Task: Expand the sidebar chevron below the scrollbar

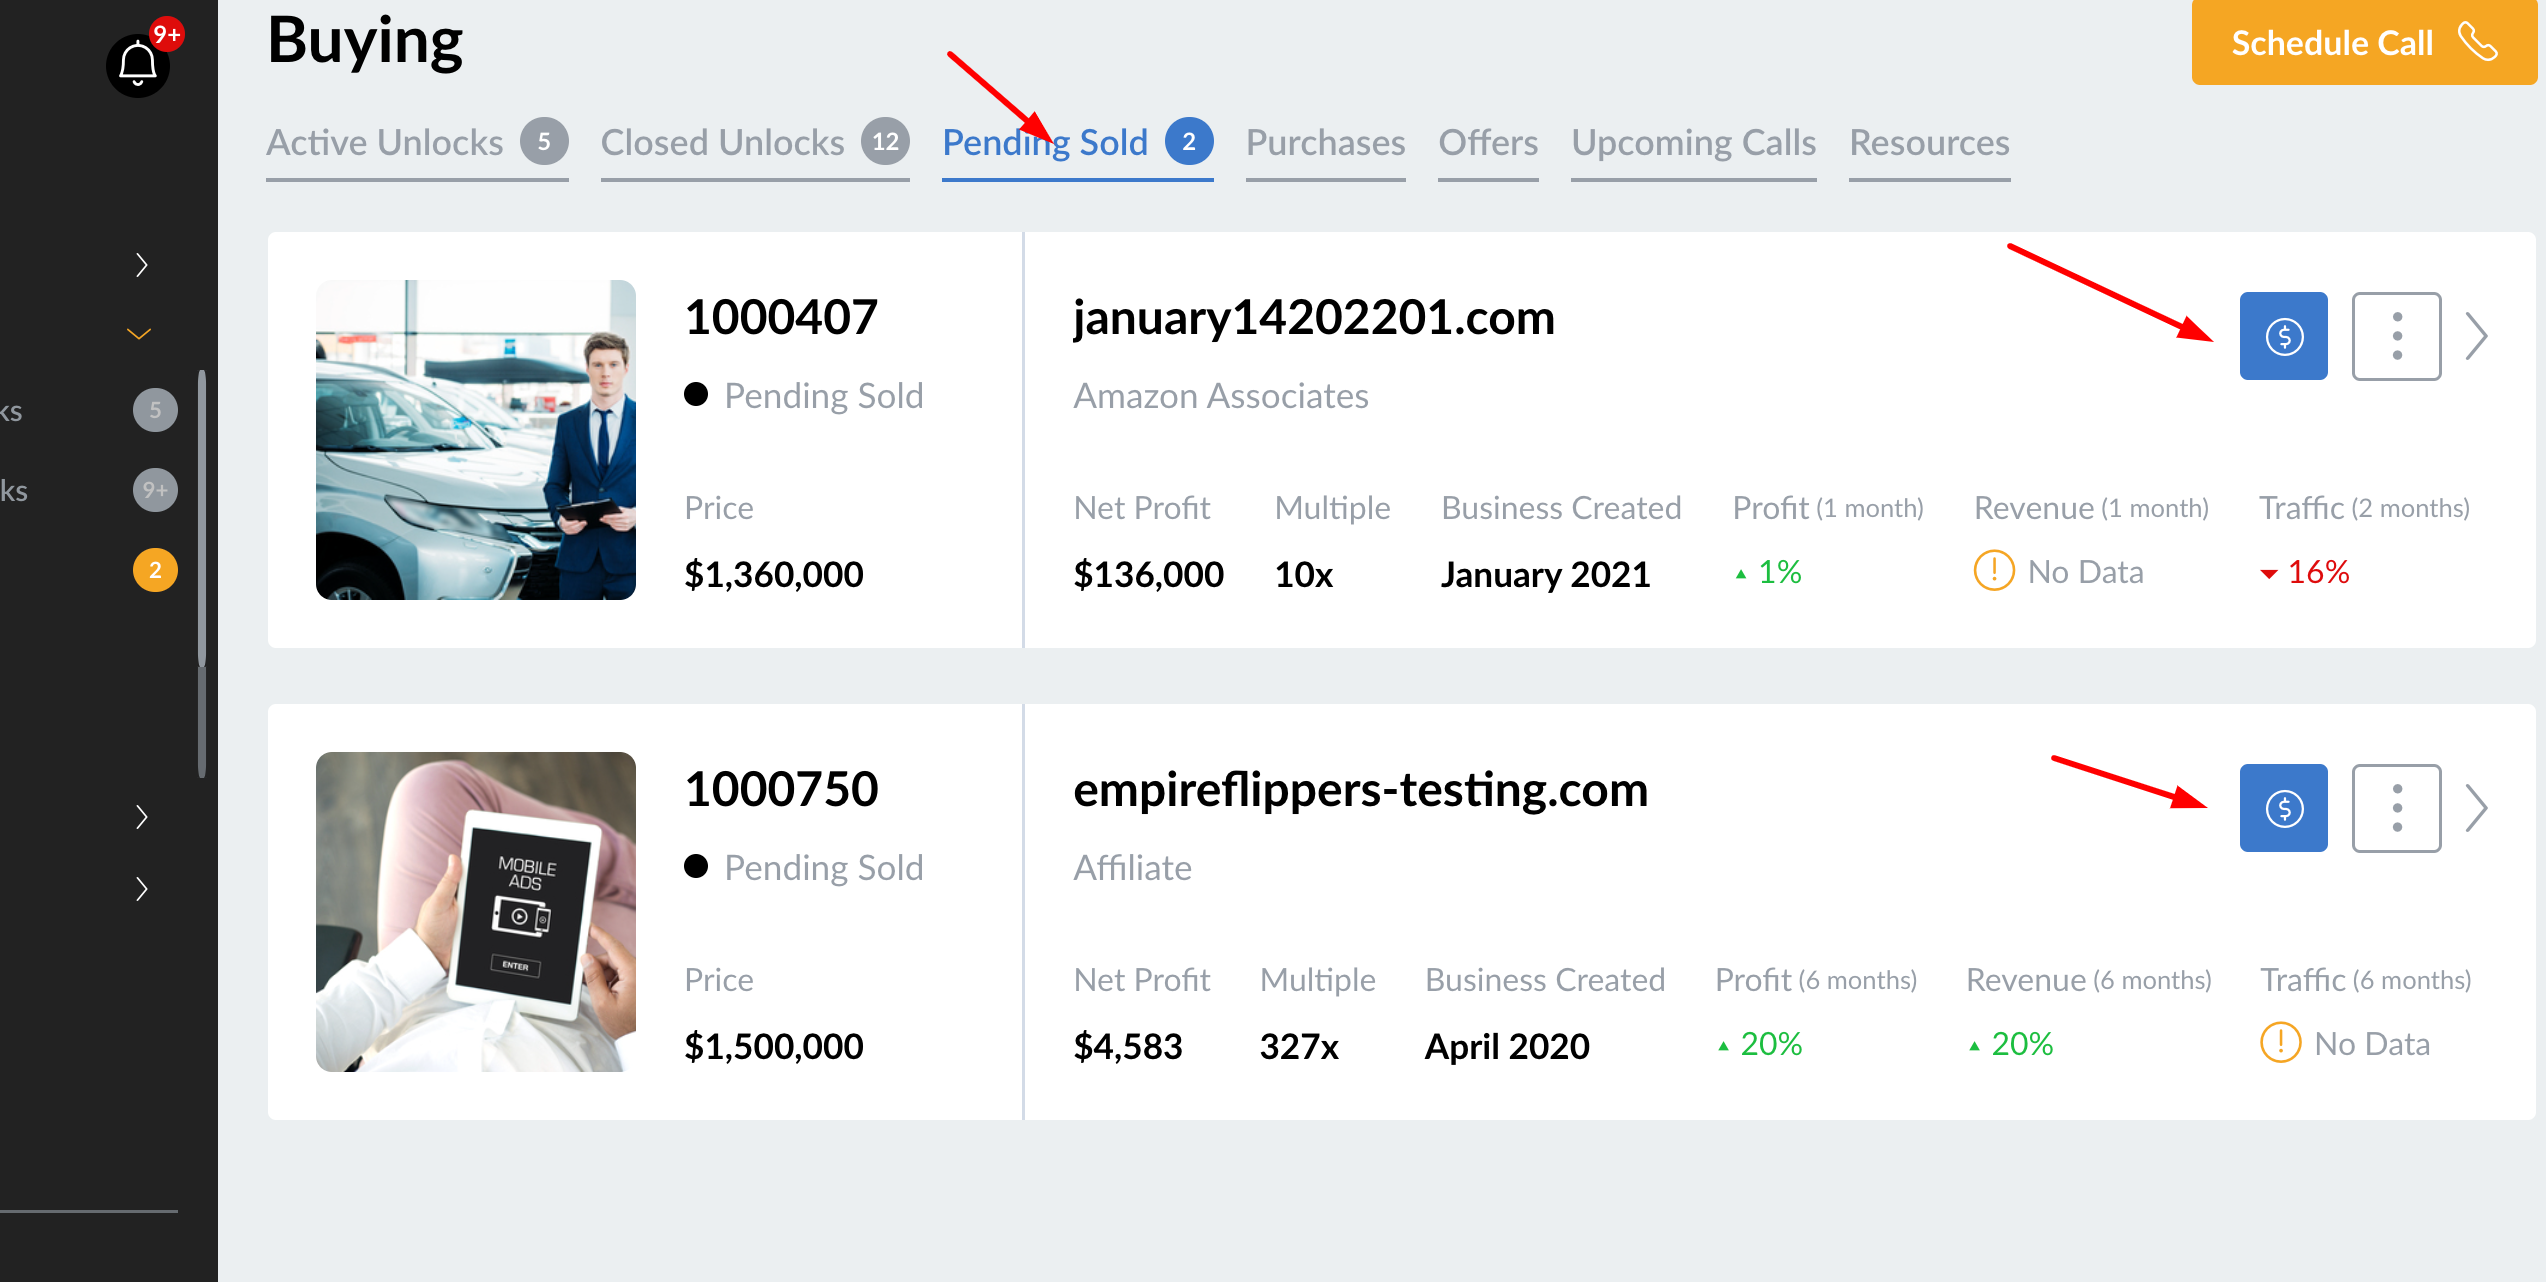Action: [x=141, y=817]
